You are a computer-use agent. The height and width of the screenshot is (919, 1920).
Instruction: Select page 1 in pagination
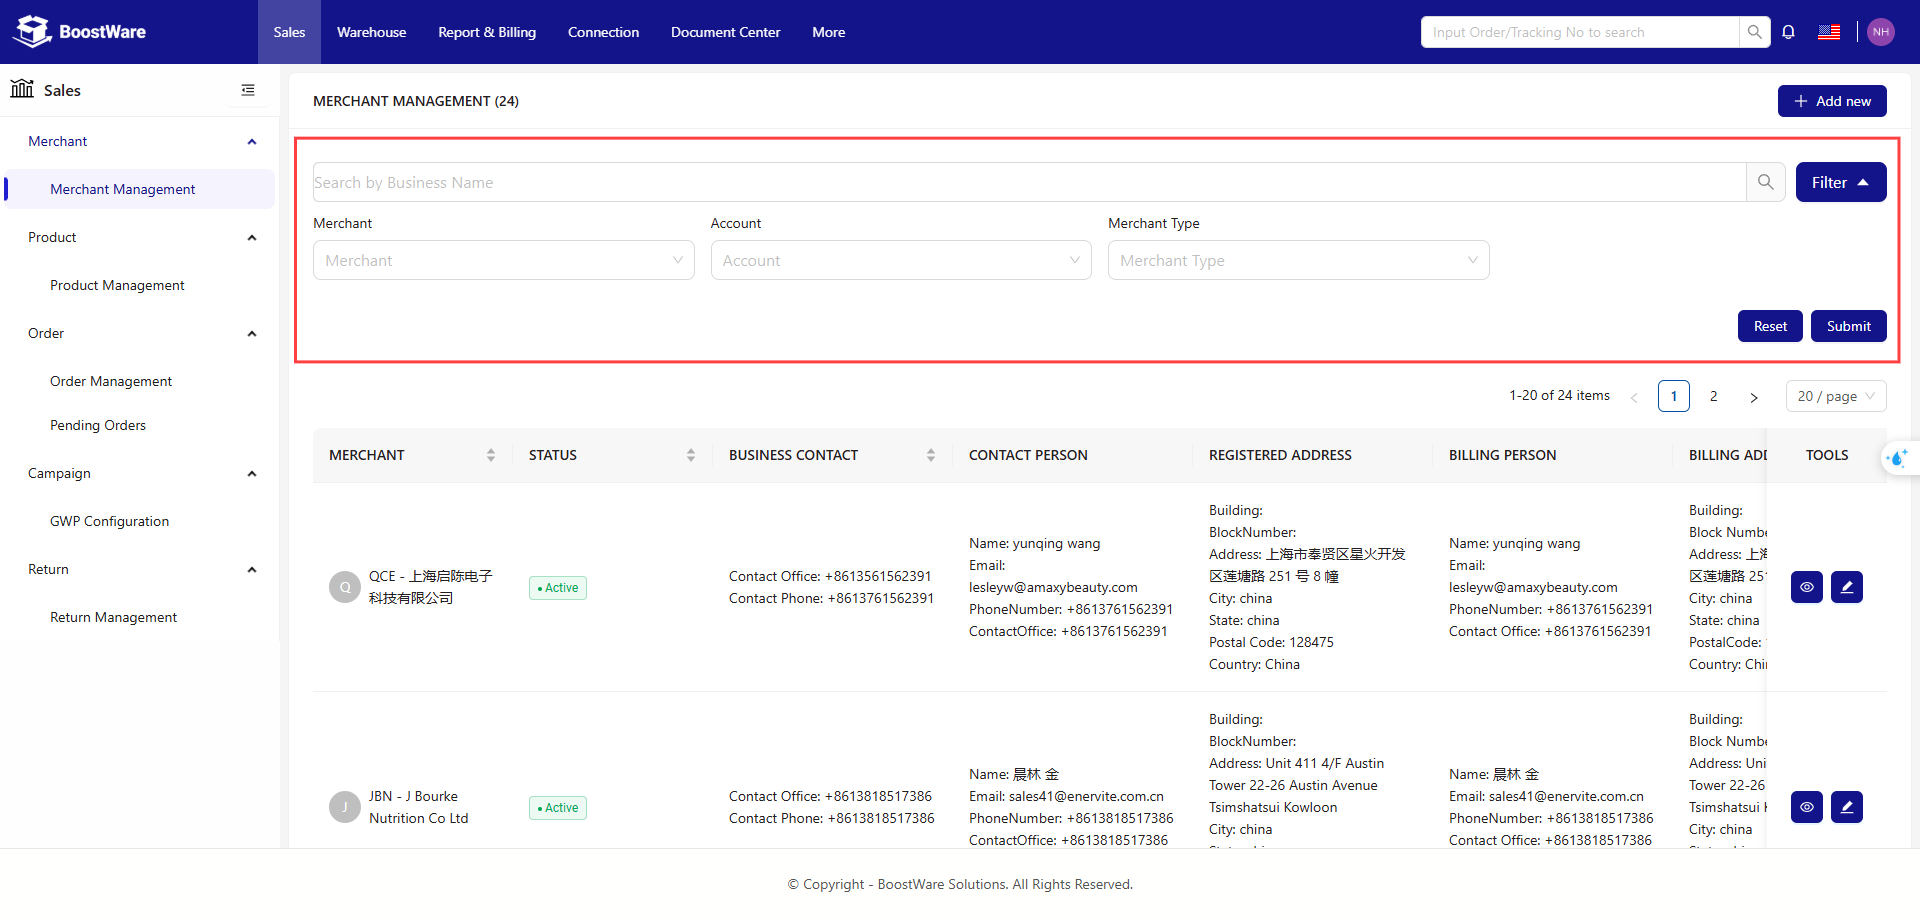[x=1674, y=396]
